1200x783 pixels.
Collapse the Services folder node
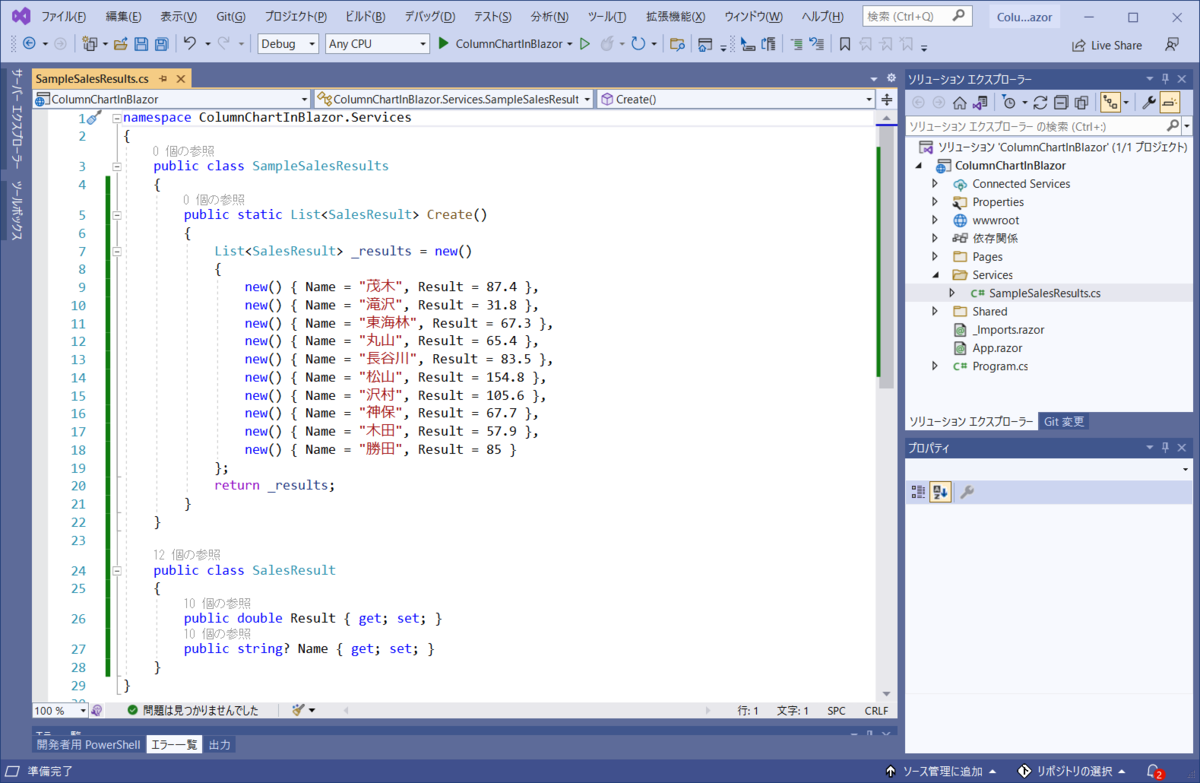pos(935,275)
